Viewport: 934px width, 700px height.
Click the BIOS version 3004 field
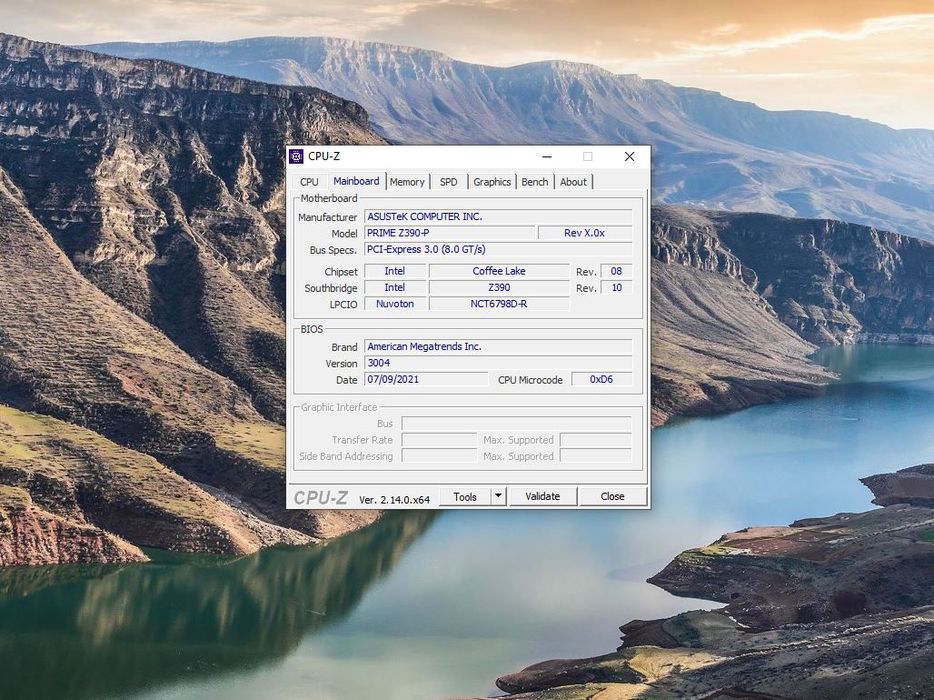tap(498, 363)
